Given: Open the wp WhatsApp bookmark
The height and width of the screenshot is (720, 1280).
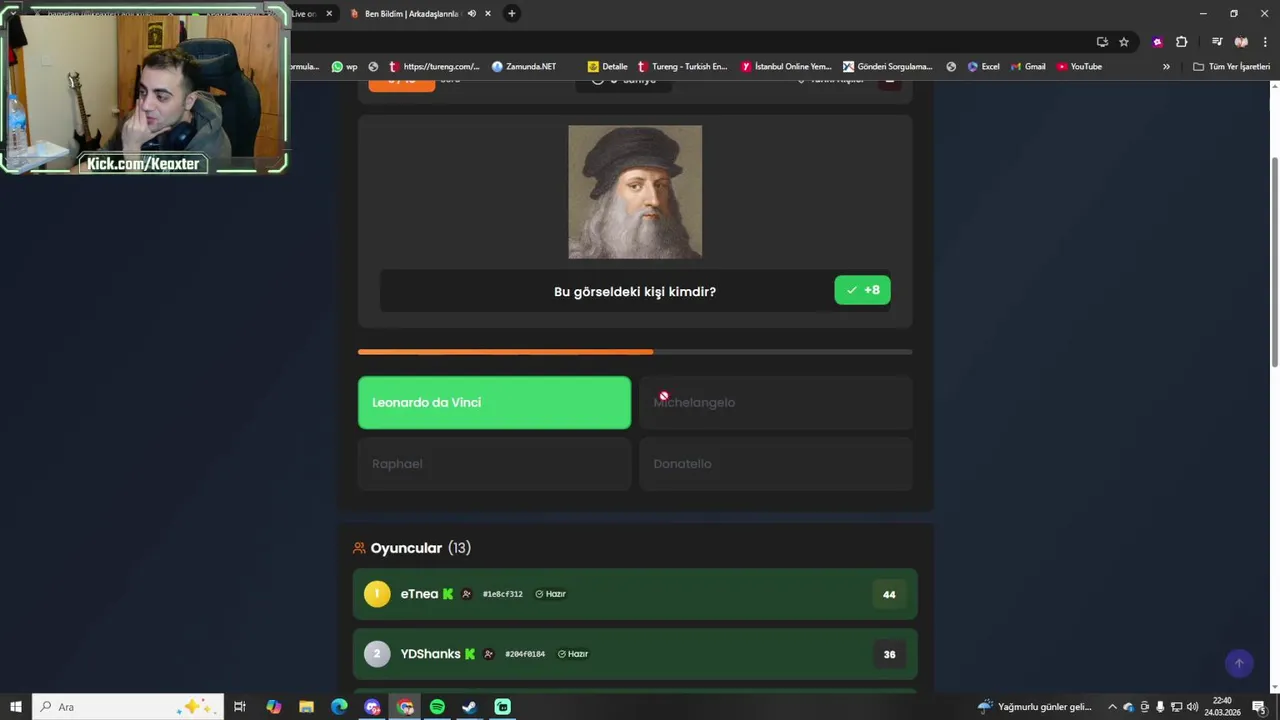Looking at the screenshot, I should pos(345,66).
